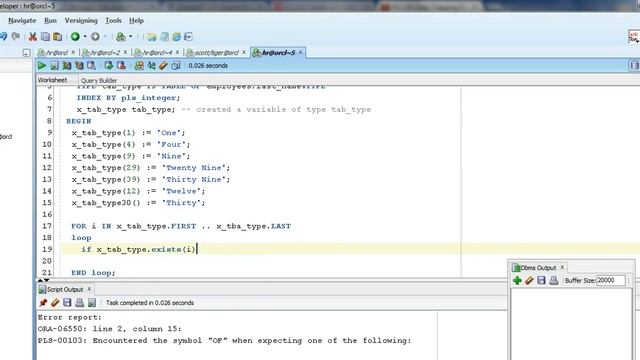640x360 pixels.
Task: Click the Cut scissors icon
Action: pos(33,37)
